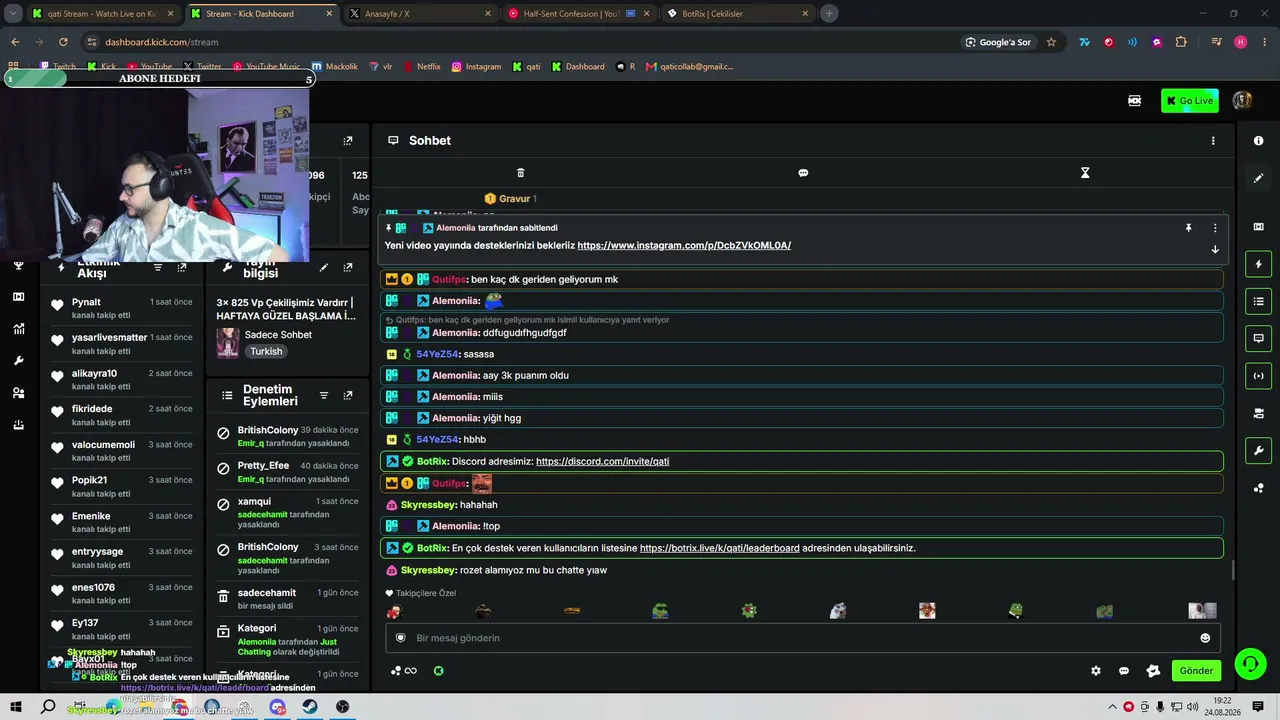Open the Netflix bookmark
This screenshot has height=720, width=1280.
click(422, 67)
